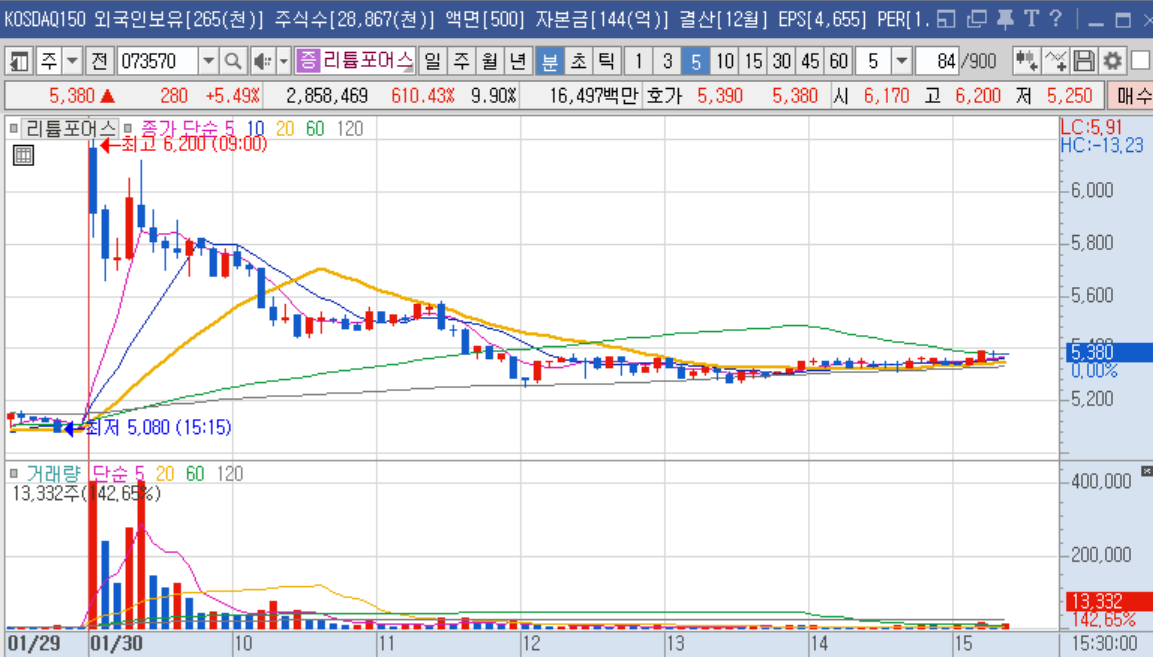
Task: Click the pin window icon in title bar
Action: coord(1004,19)
